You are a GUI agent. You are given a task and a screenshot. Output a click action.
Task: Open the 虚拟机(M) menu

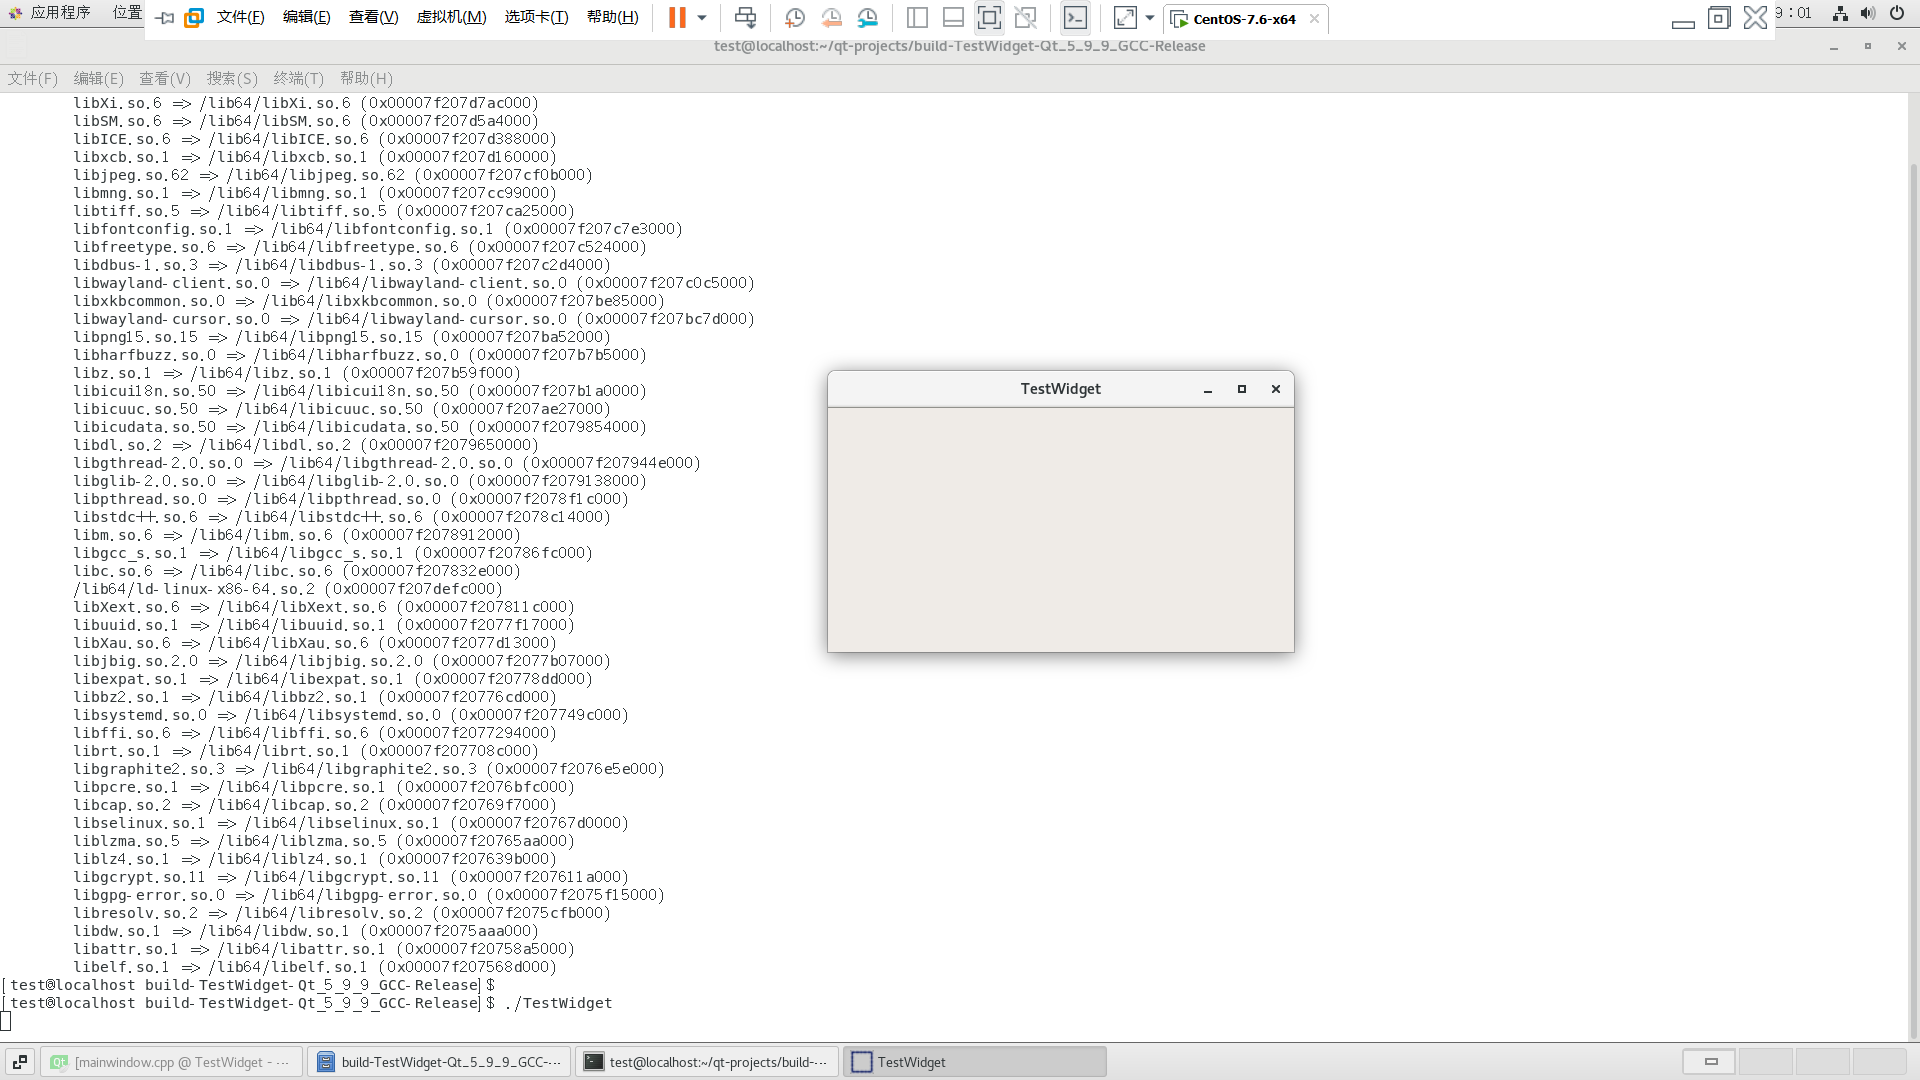(452, 17)
